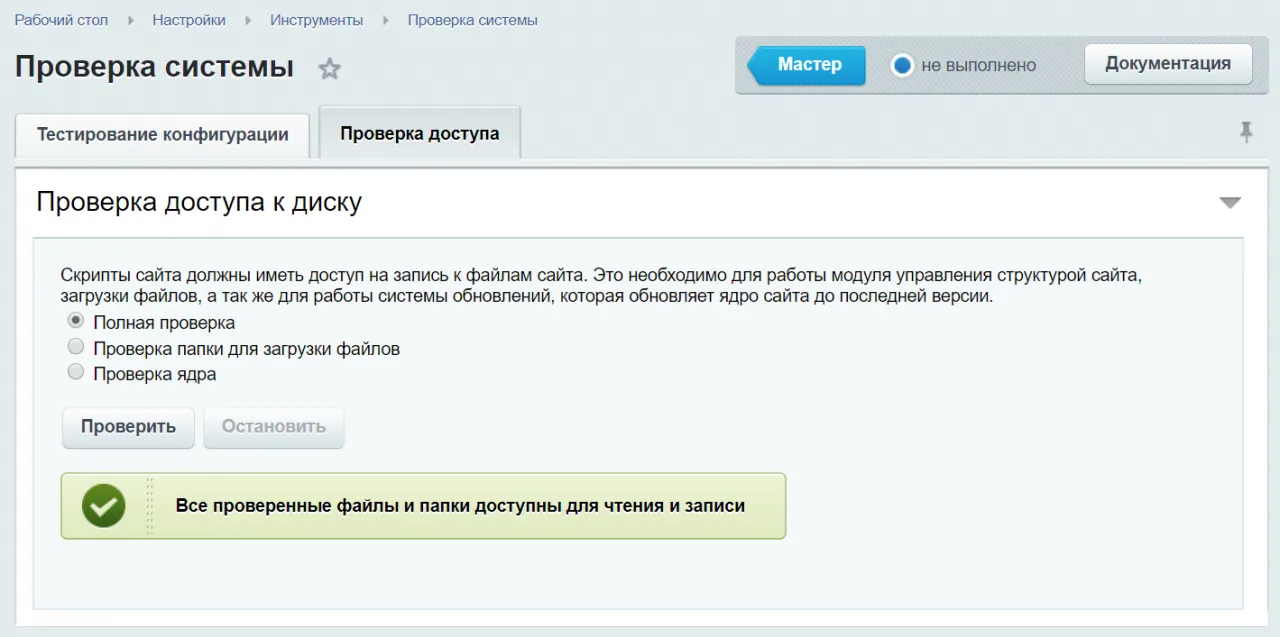Switch to the 'Тестирование конфигурации' tab
The image size is (1280, 637).
(161, 134)
